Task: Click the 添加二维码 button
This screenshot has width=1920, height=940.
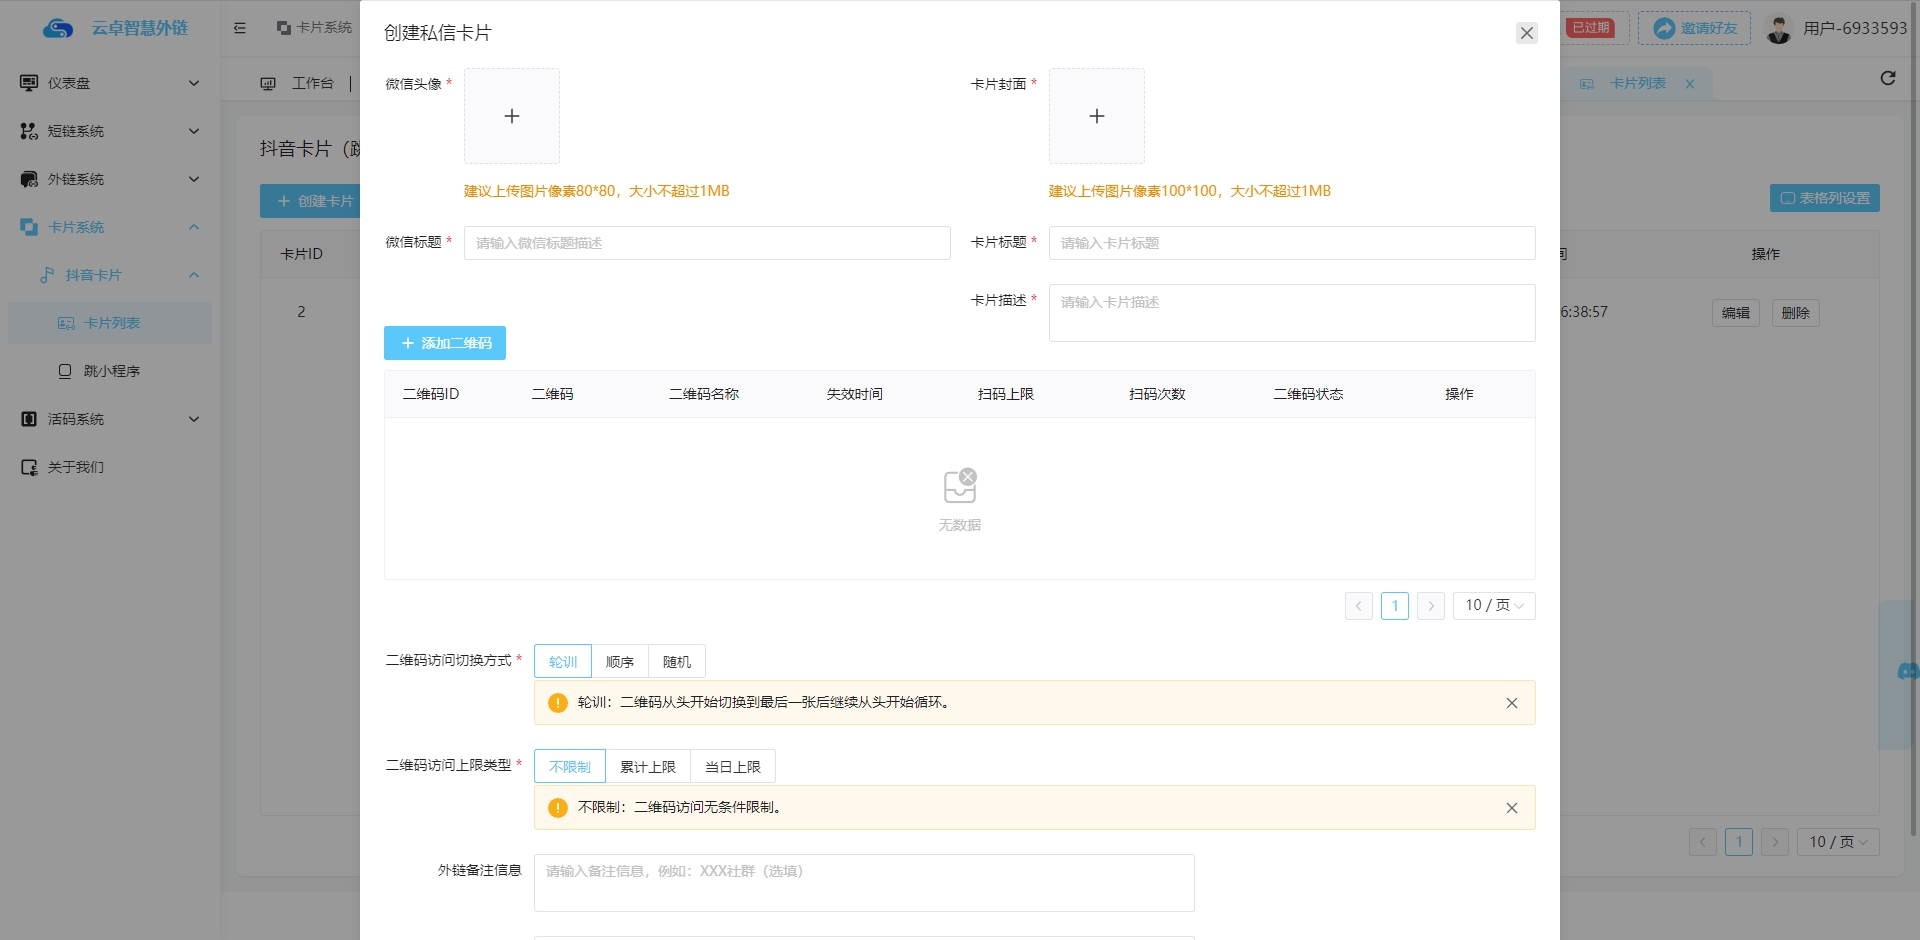Action: 445,343
